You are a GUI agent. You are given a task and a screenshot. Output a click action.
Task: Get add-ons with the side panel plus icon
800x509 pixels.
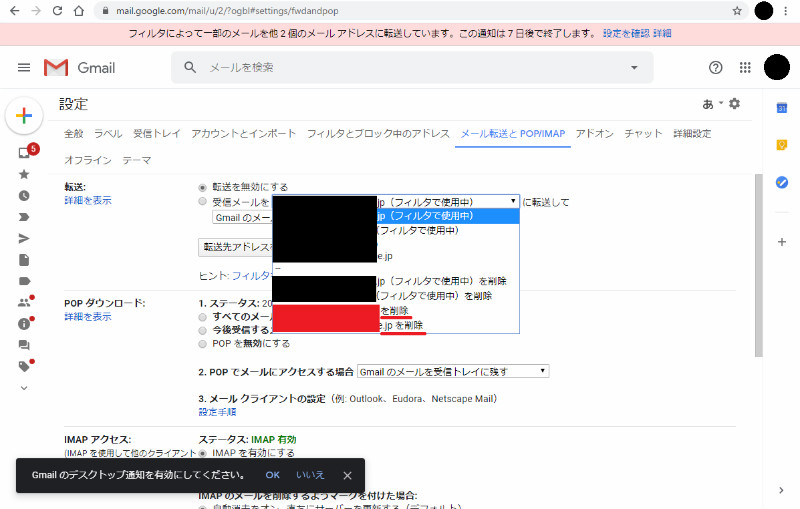click(782, 242)
